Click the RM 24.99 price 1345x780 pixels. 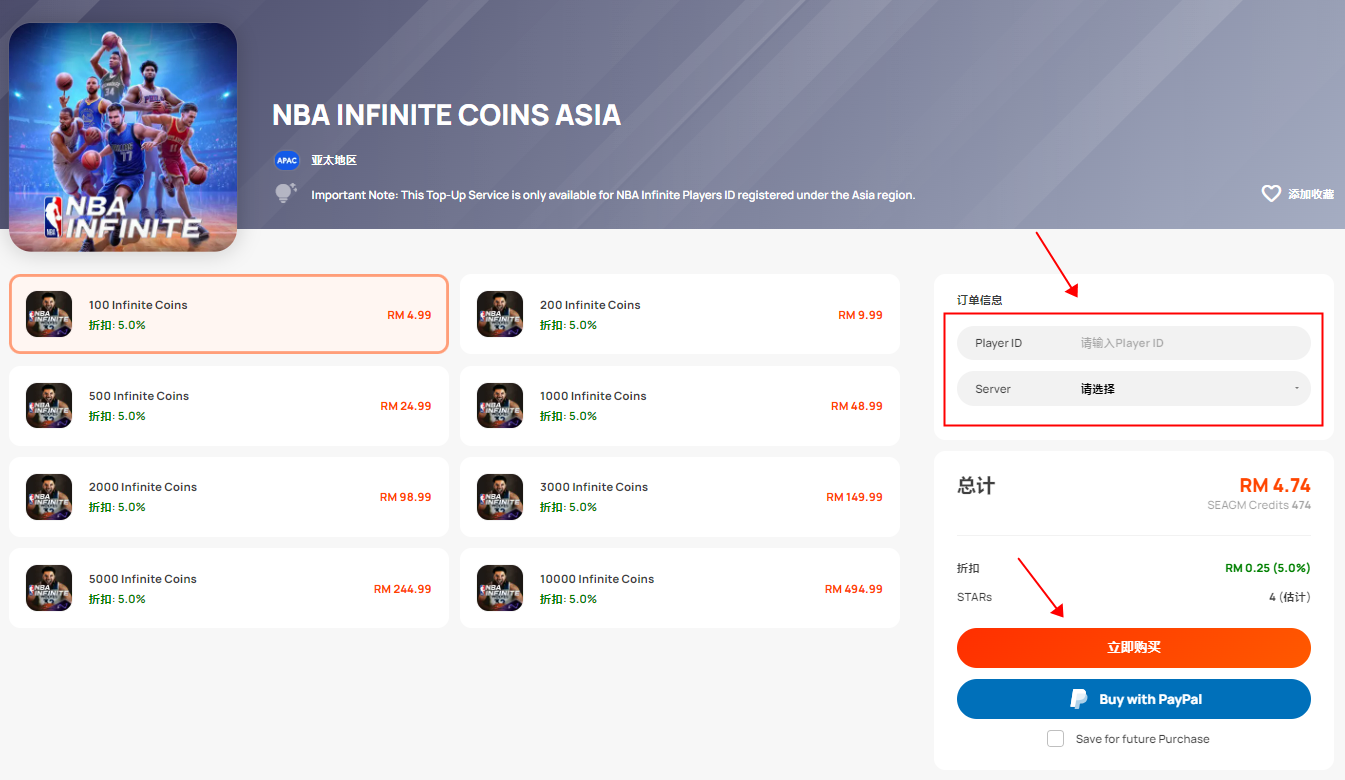[x=406, y=406]
